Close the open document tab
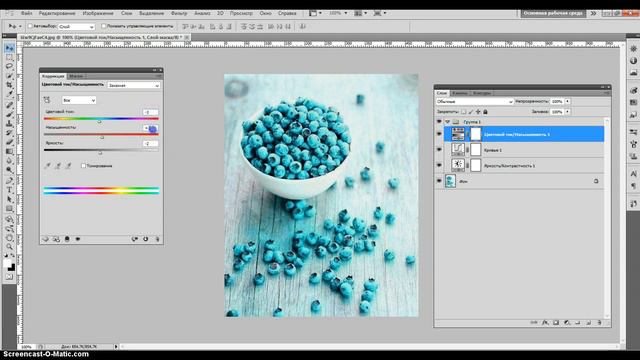The width and height of the screenshot is (640, 360). (187, 37)
